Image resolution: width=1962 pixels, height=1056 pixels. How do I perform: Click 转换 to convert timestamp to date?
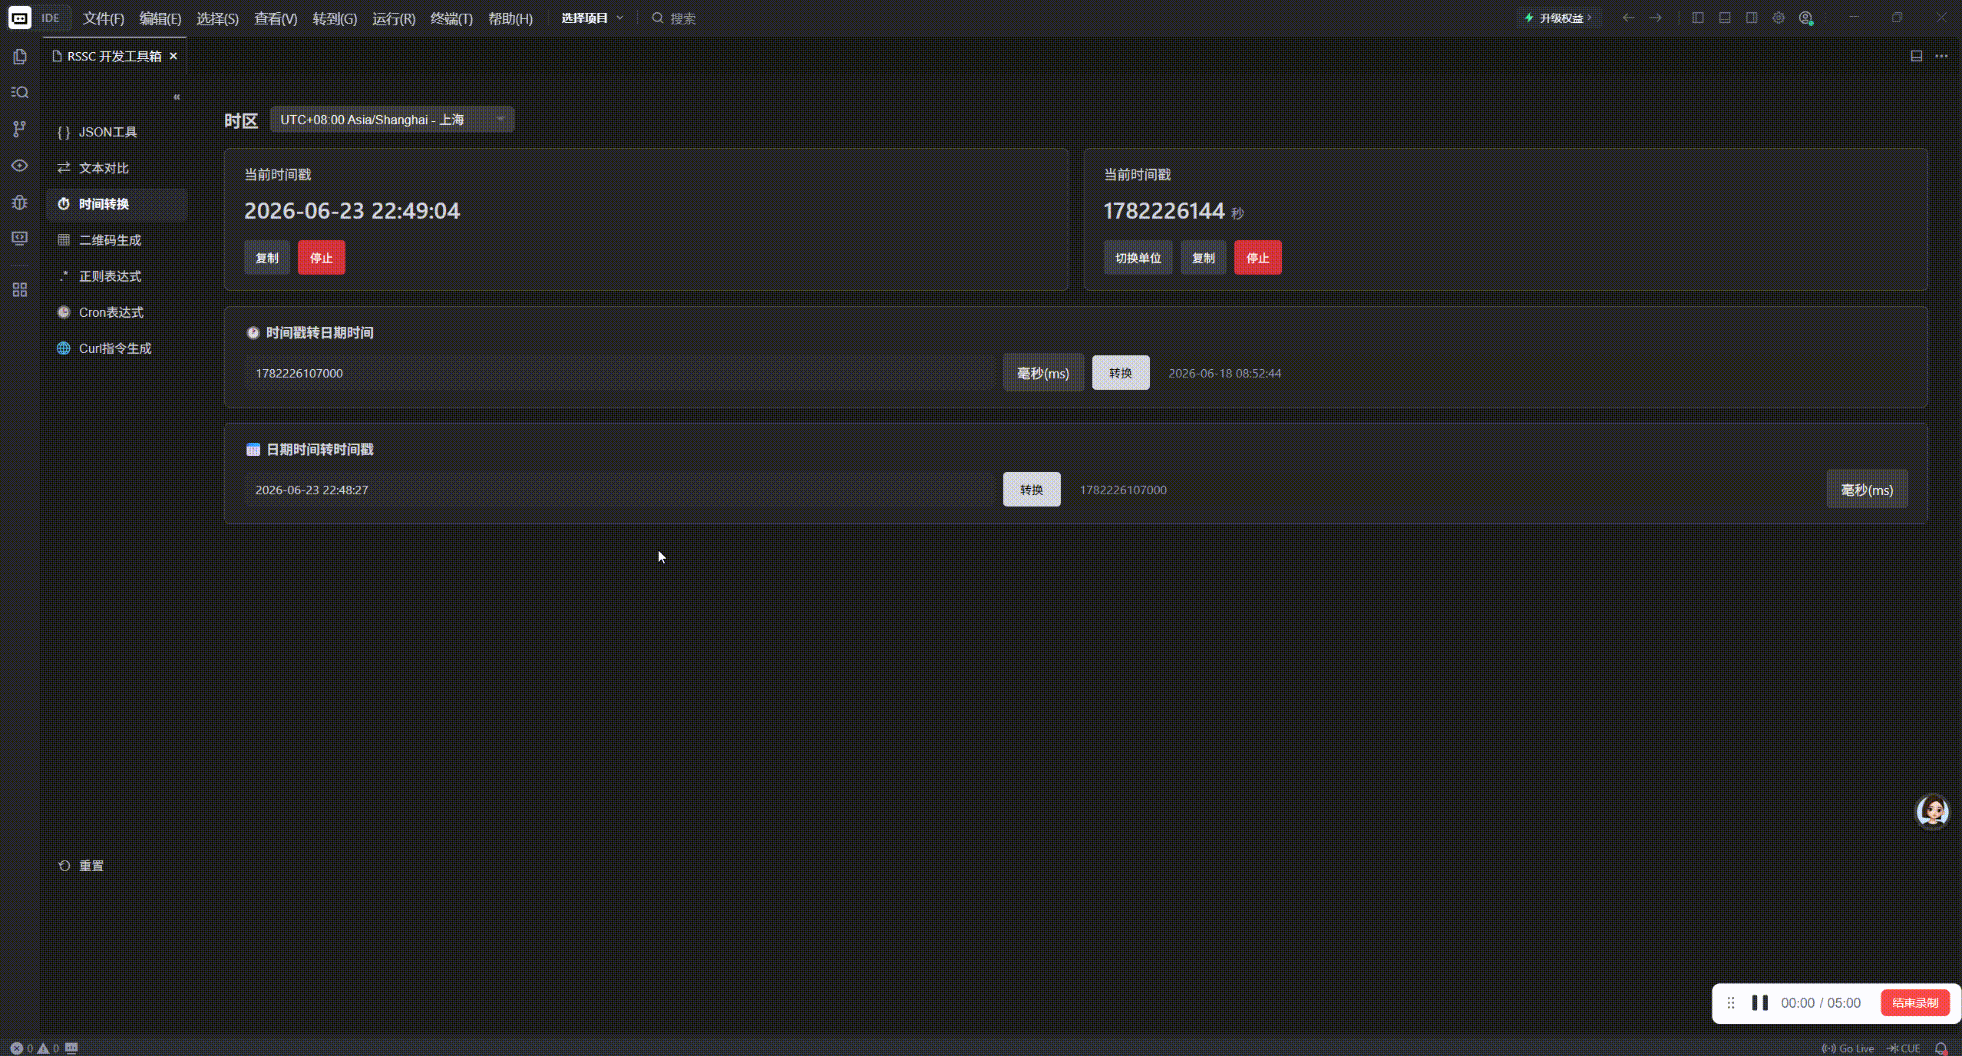click(x=1120, y=373)
